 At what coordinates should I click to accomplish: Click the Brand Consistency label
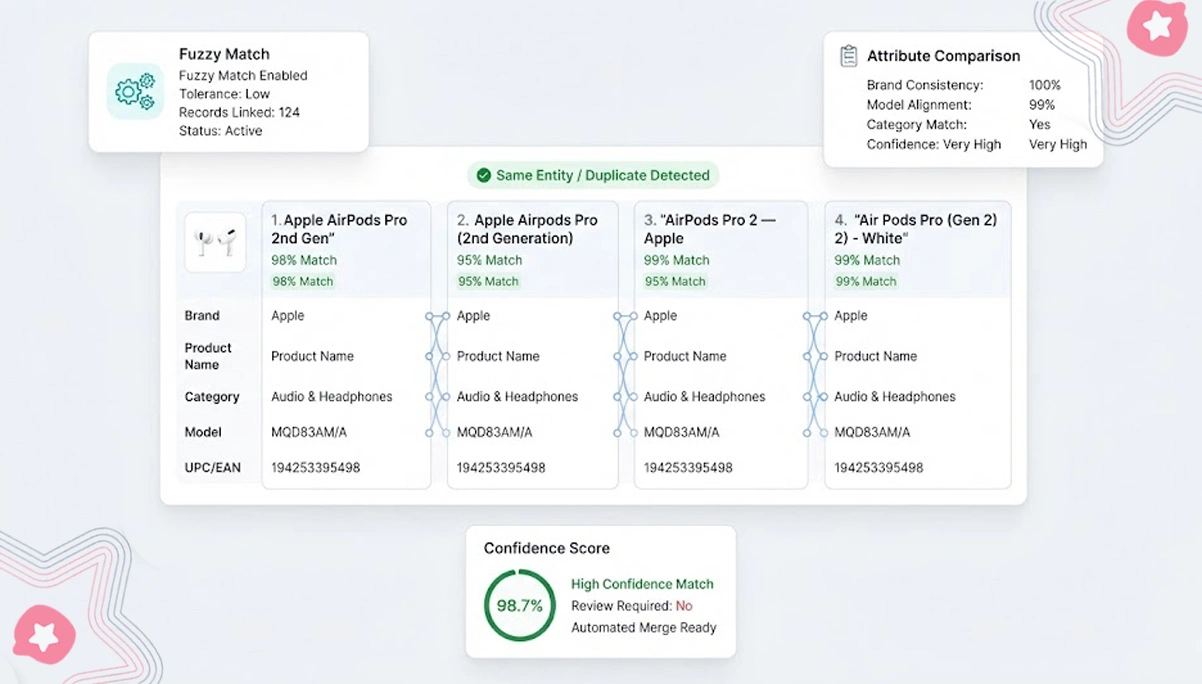click(x=925, y=85)
